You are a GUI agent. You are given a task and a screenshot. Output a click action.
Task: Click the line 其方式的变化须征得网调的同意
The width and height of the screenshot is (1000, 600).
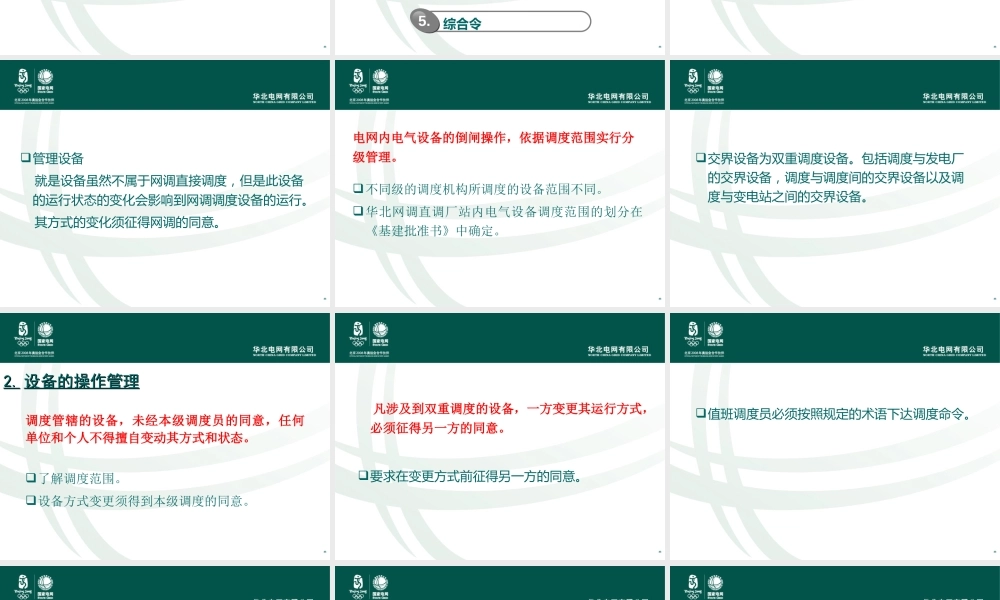[x=128, y=223]
